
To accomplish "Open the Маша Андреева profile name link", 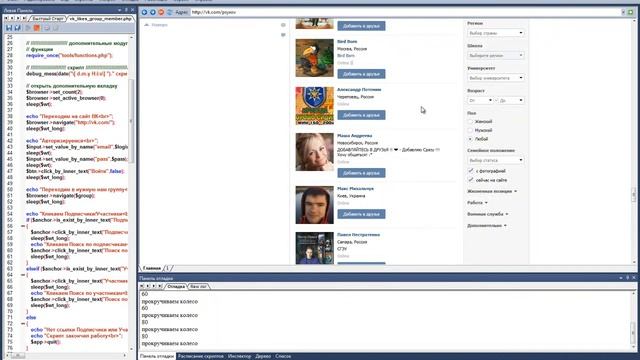I will [x=354, y=136].
